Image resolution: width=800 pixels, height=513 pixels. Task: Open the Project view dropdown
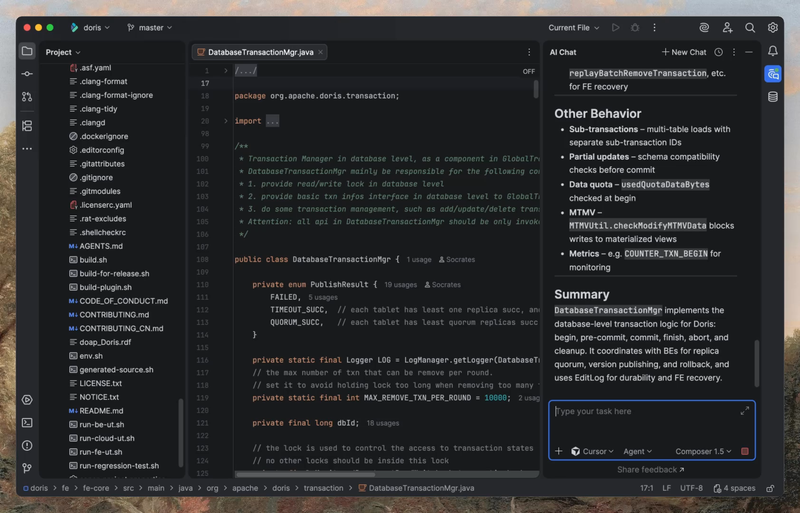pos(63,52)
